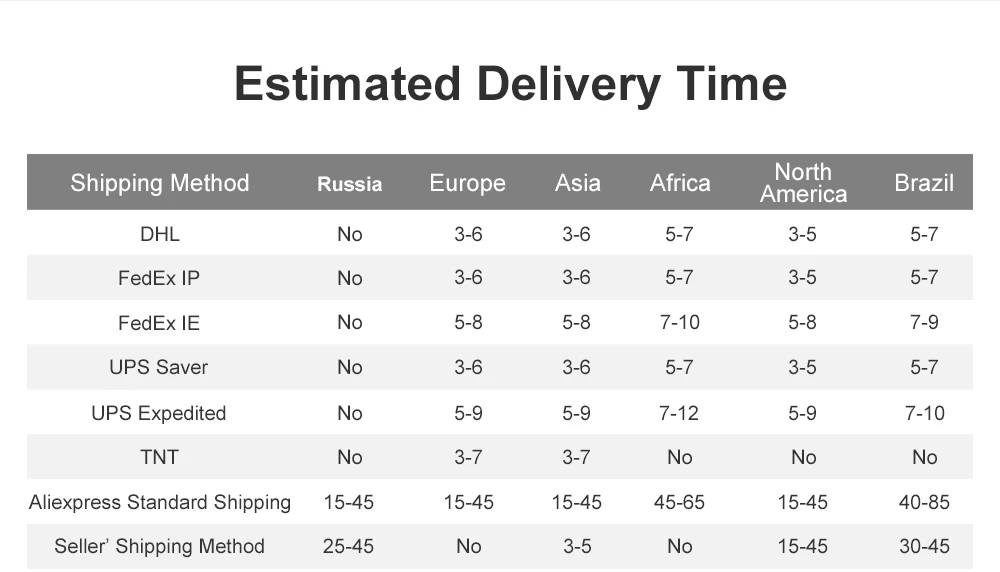Select the 25-45 Russia delivery cell
The image size is (1000, 572).
(348, 546)
